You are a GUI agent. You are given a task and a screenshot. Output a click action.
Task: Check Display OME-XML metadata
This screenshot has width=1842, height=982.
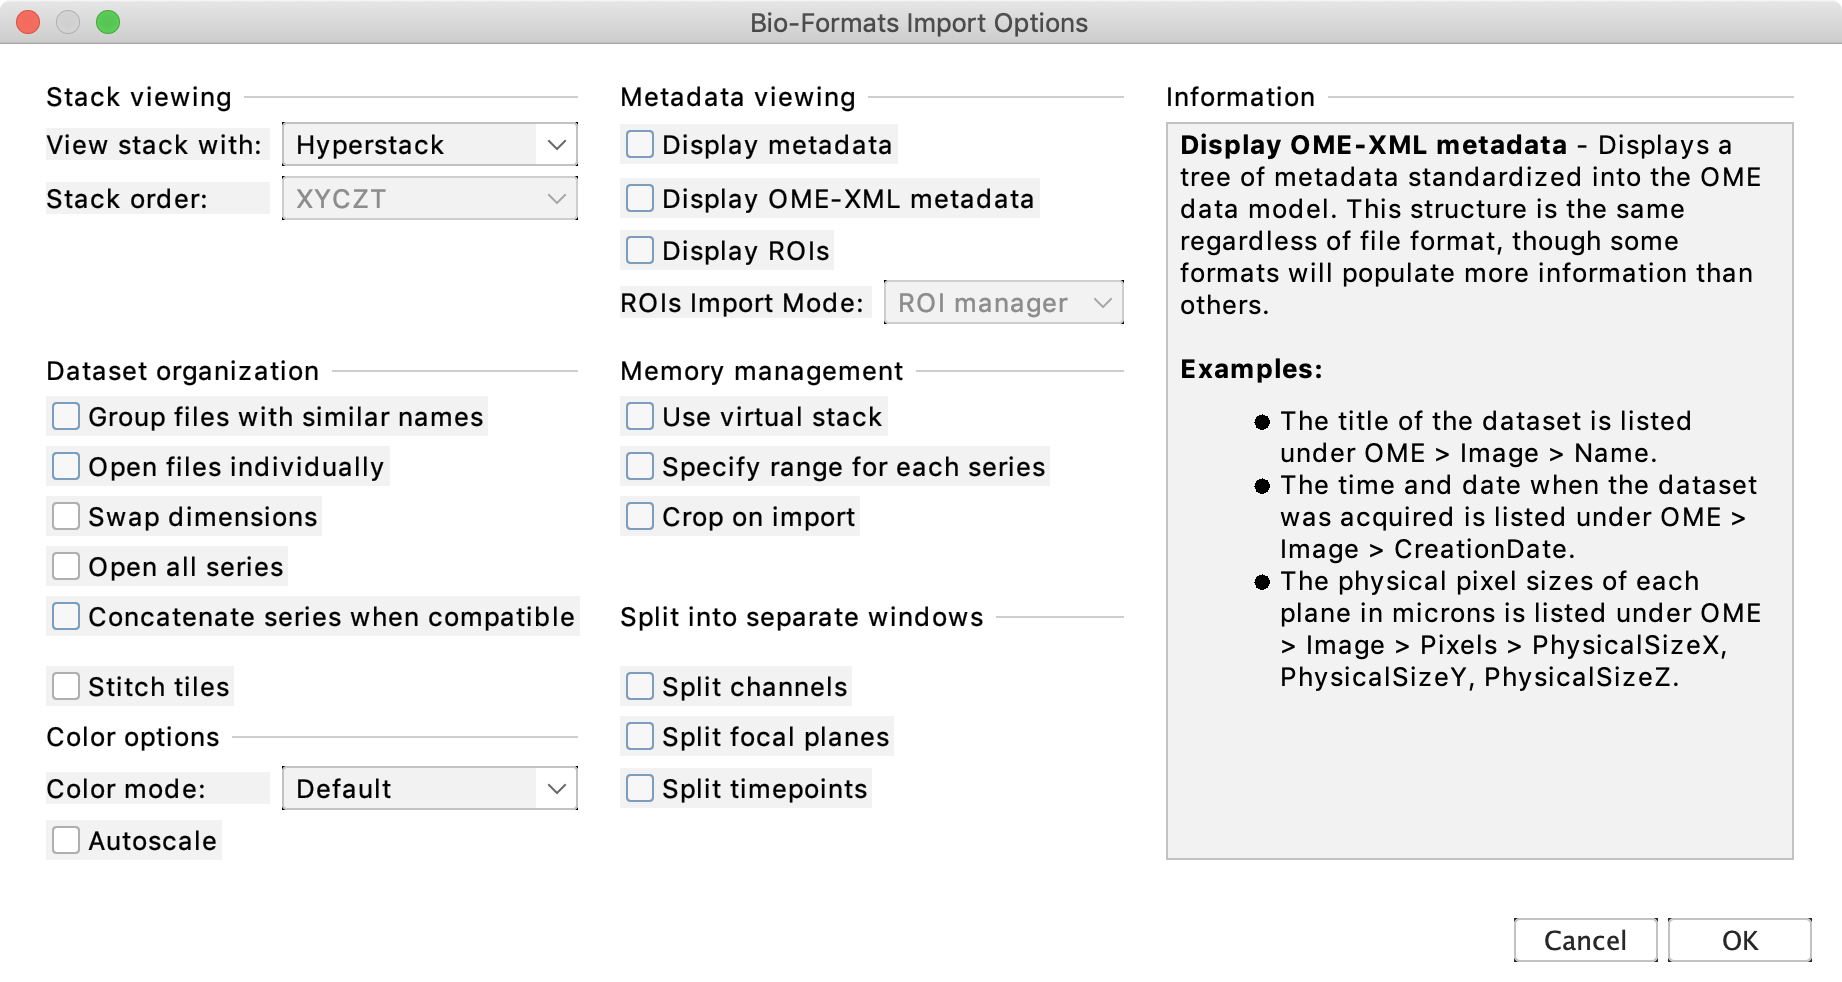coord(639,198)
